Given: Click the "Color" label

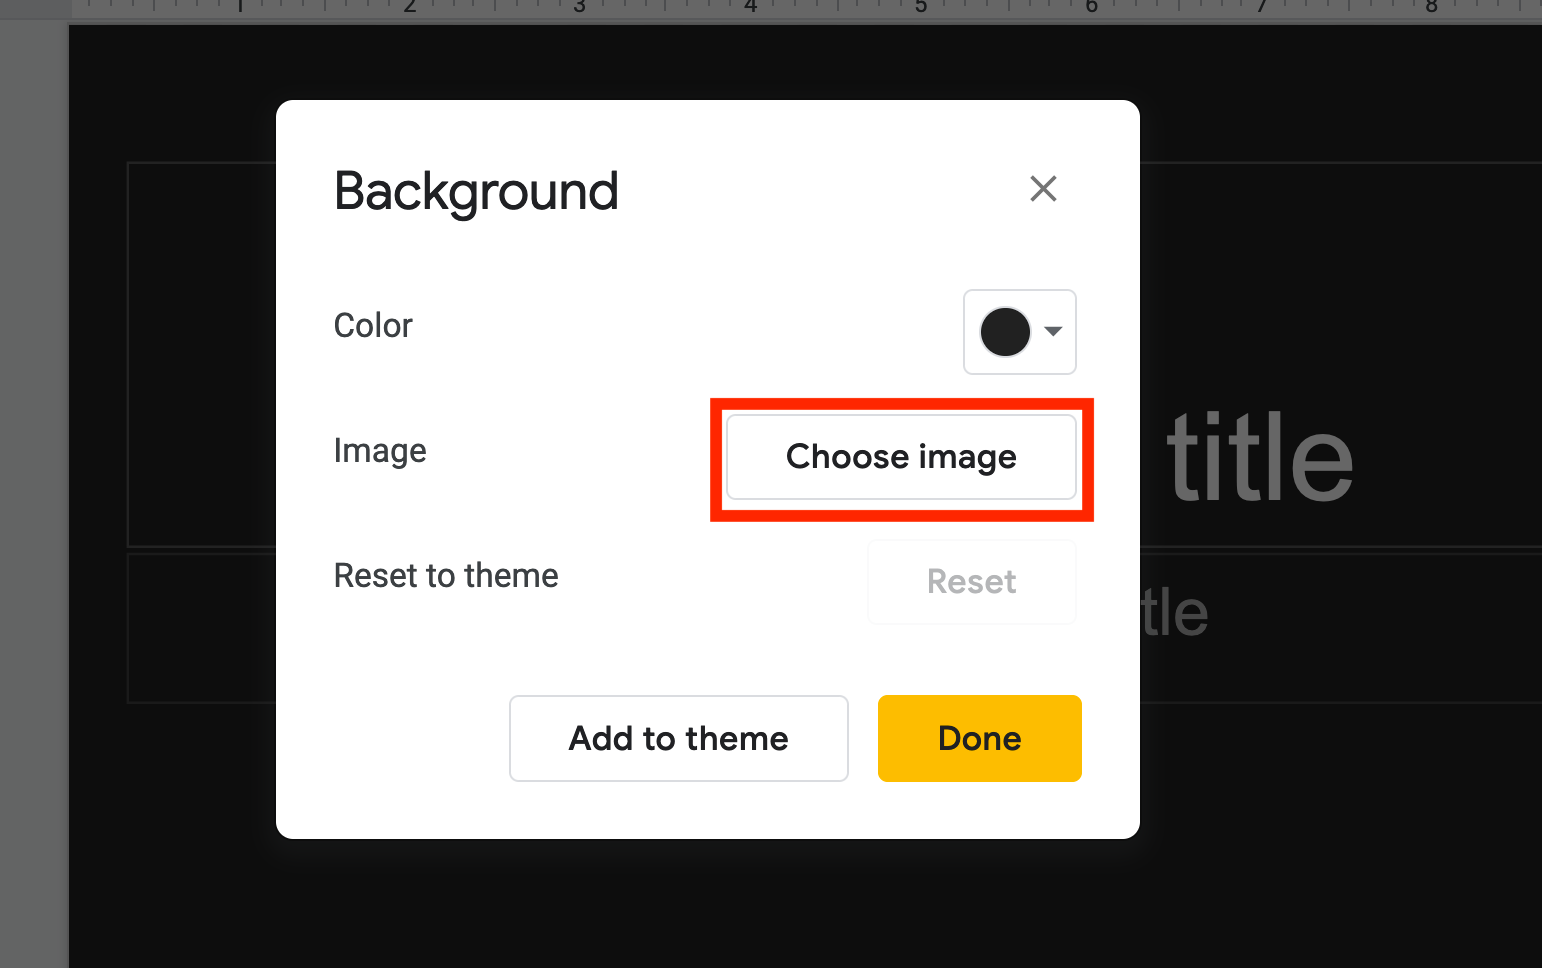Looking at the screenshot, I should 373,326.
